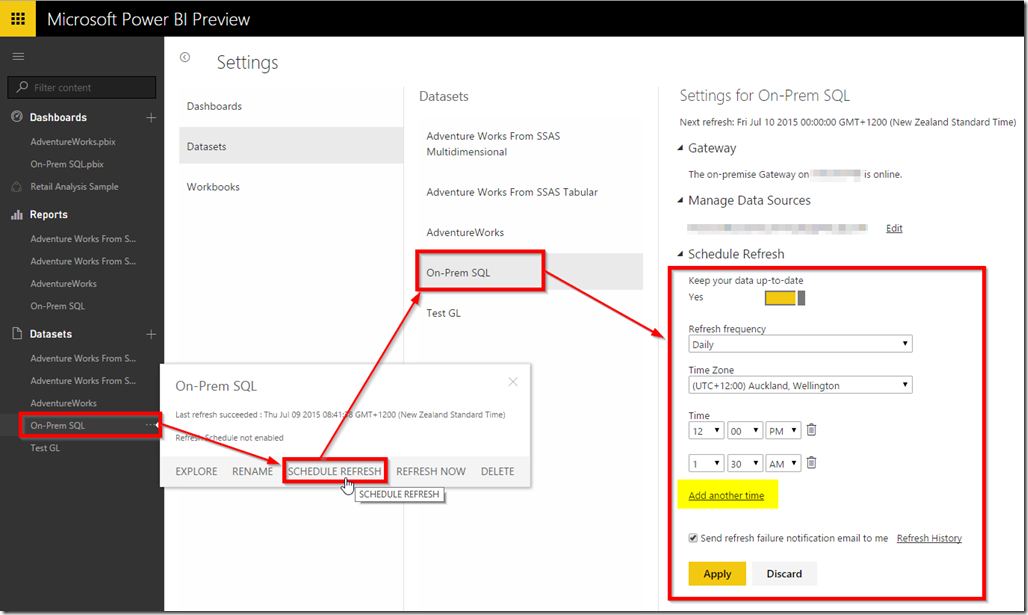Open Retail Analysis Sample dashboard

click(x=74, y=187)
